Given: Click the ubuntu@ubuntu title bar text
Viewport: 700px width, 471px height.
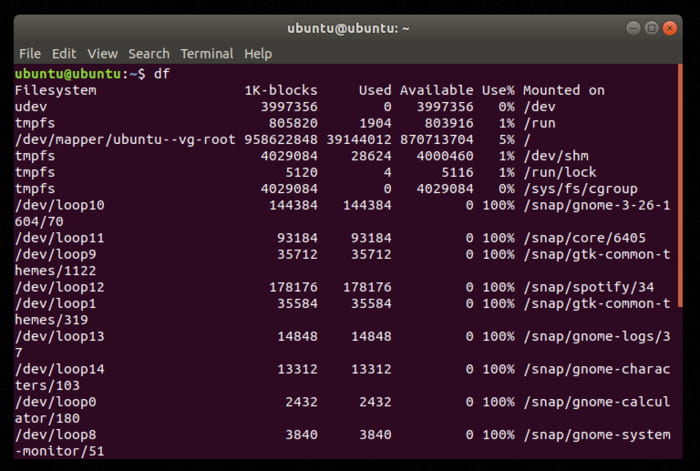Looking at the screenshot, I should 349,28.
